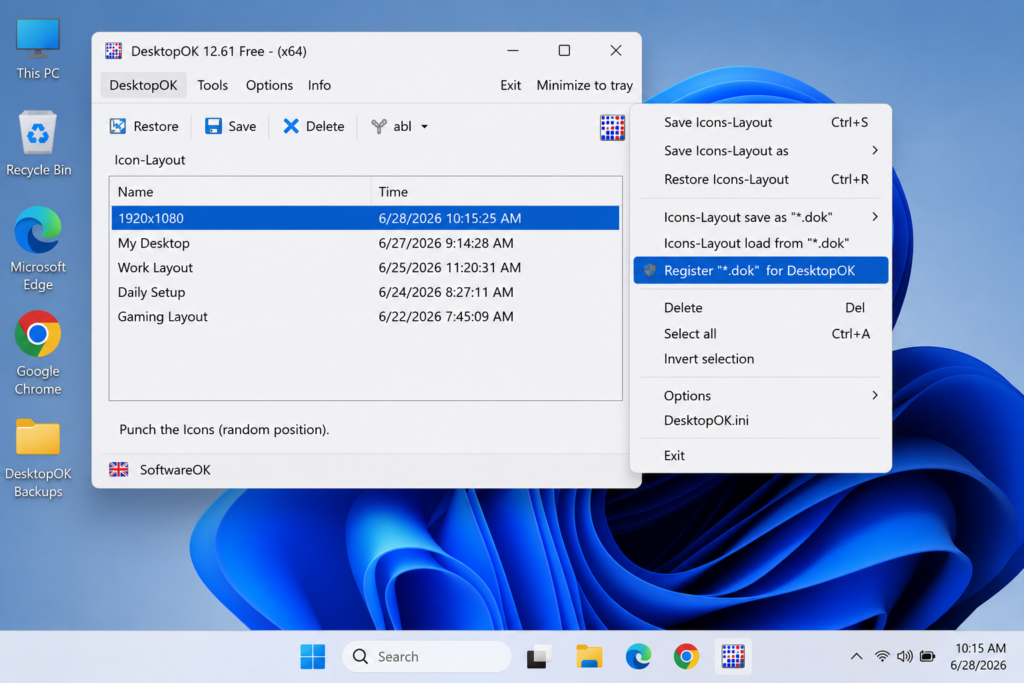Open the dotted grid menu icon in toolbar
Viewport: 1024px width, 683px height.
[612, 127]
